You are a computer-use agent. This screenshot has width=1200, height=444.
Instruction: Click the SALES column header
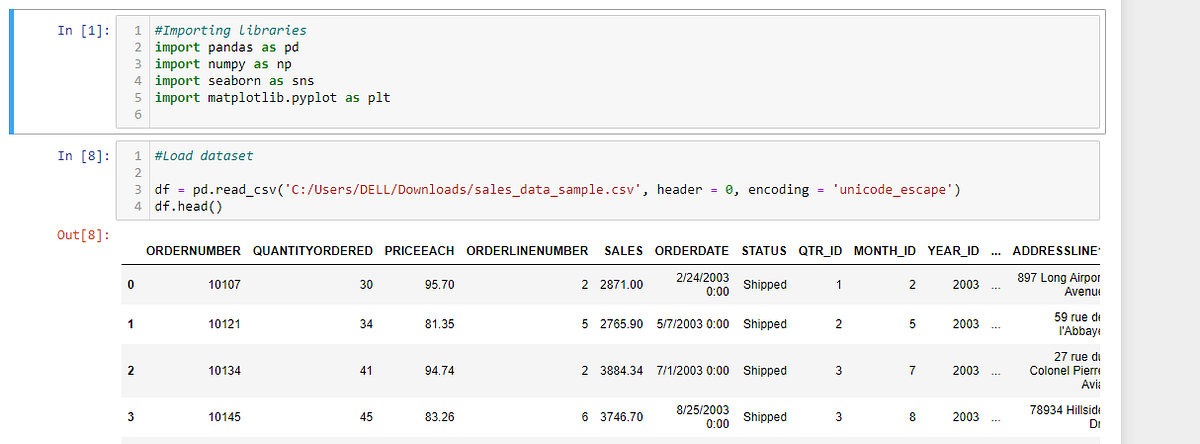623,250
